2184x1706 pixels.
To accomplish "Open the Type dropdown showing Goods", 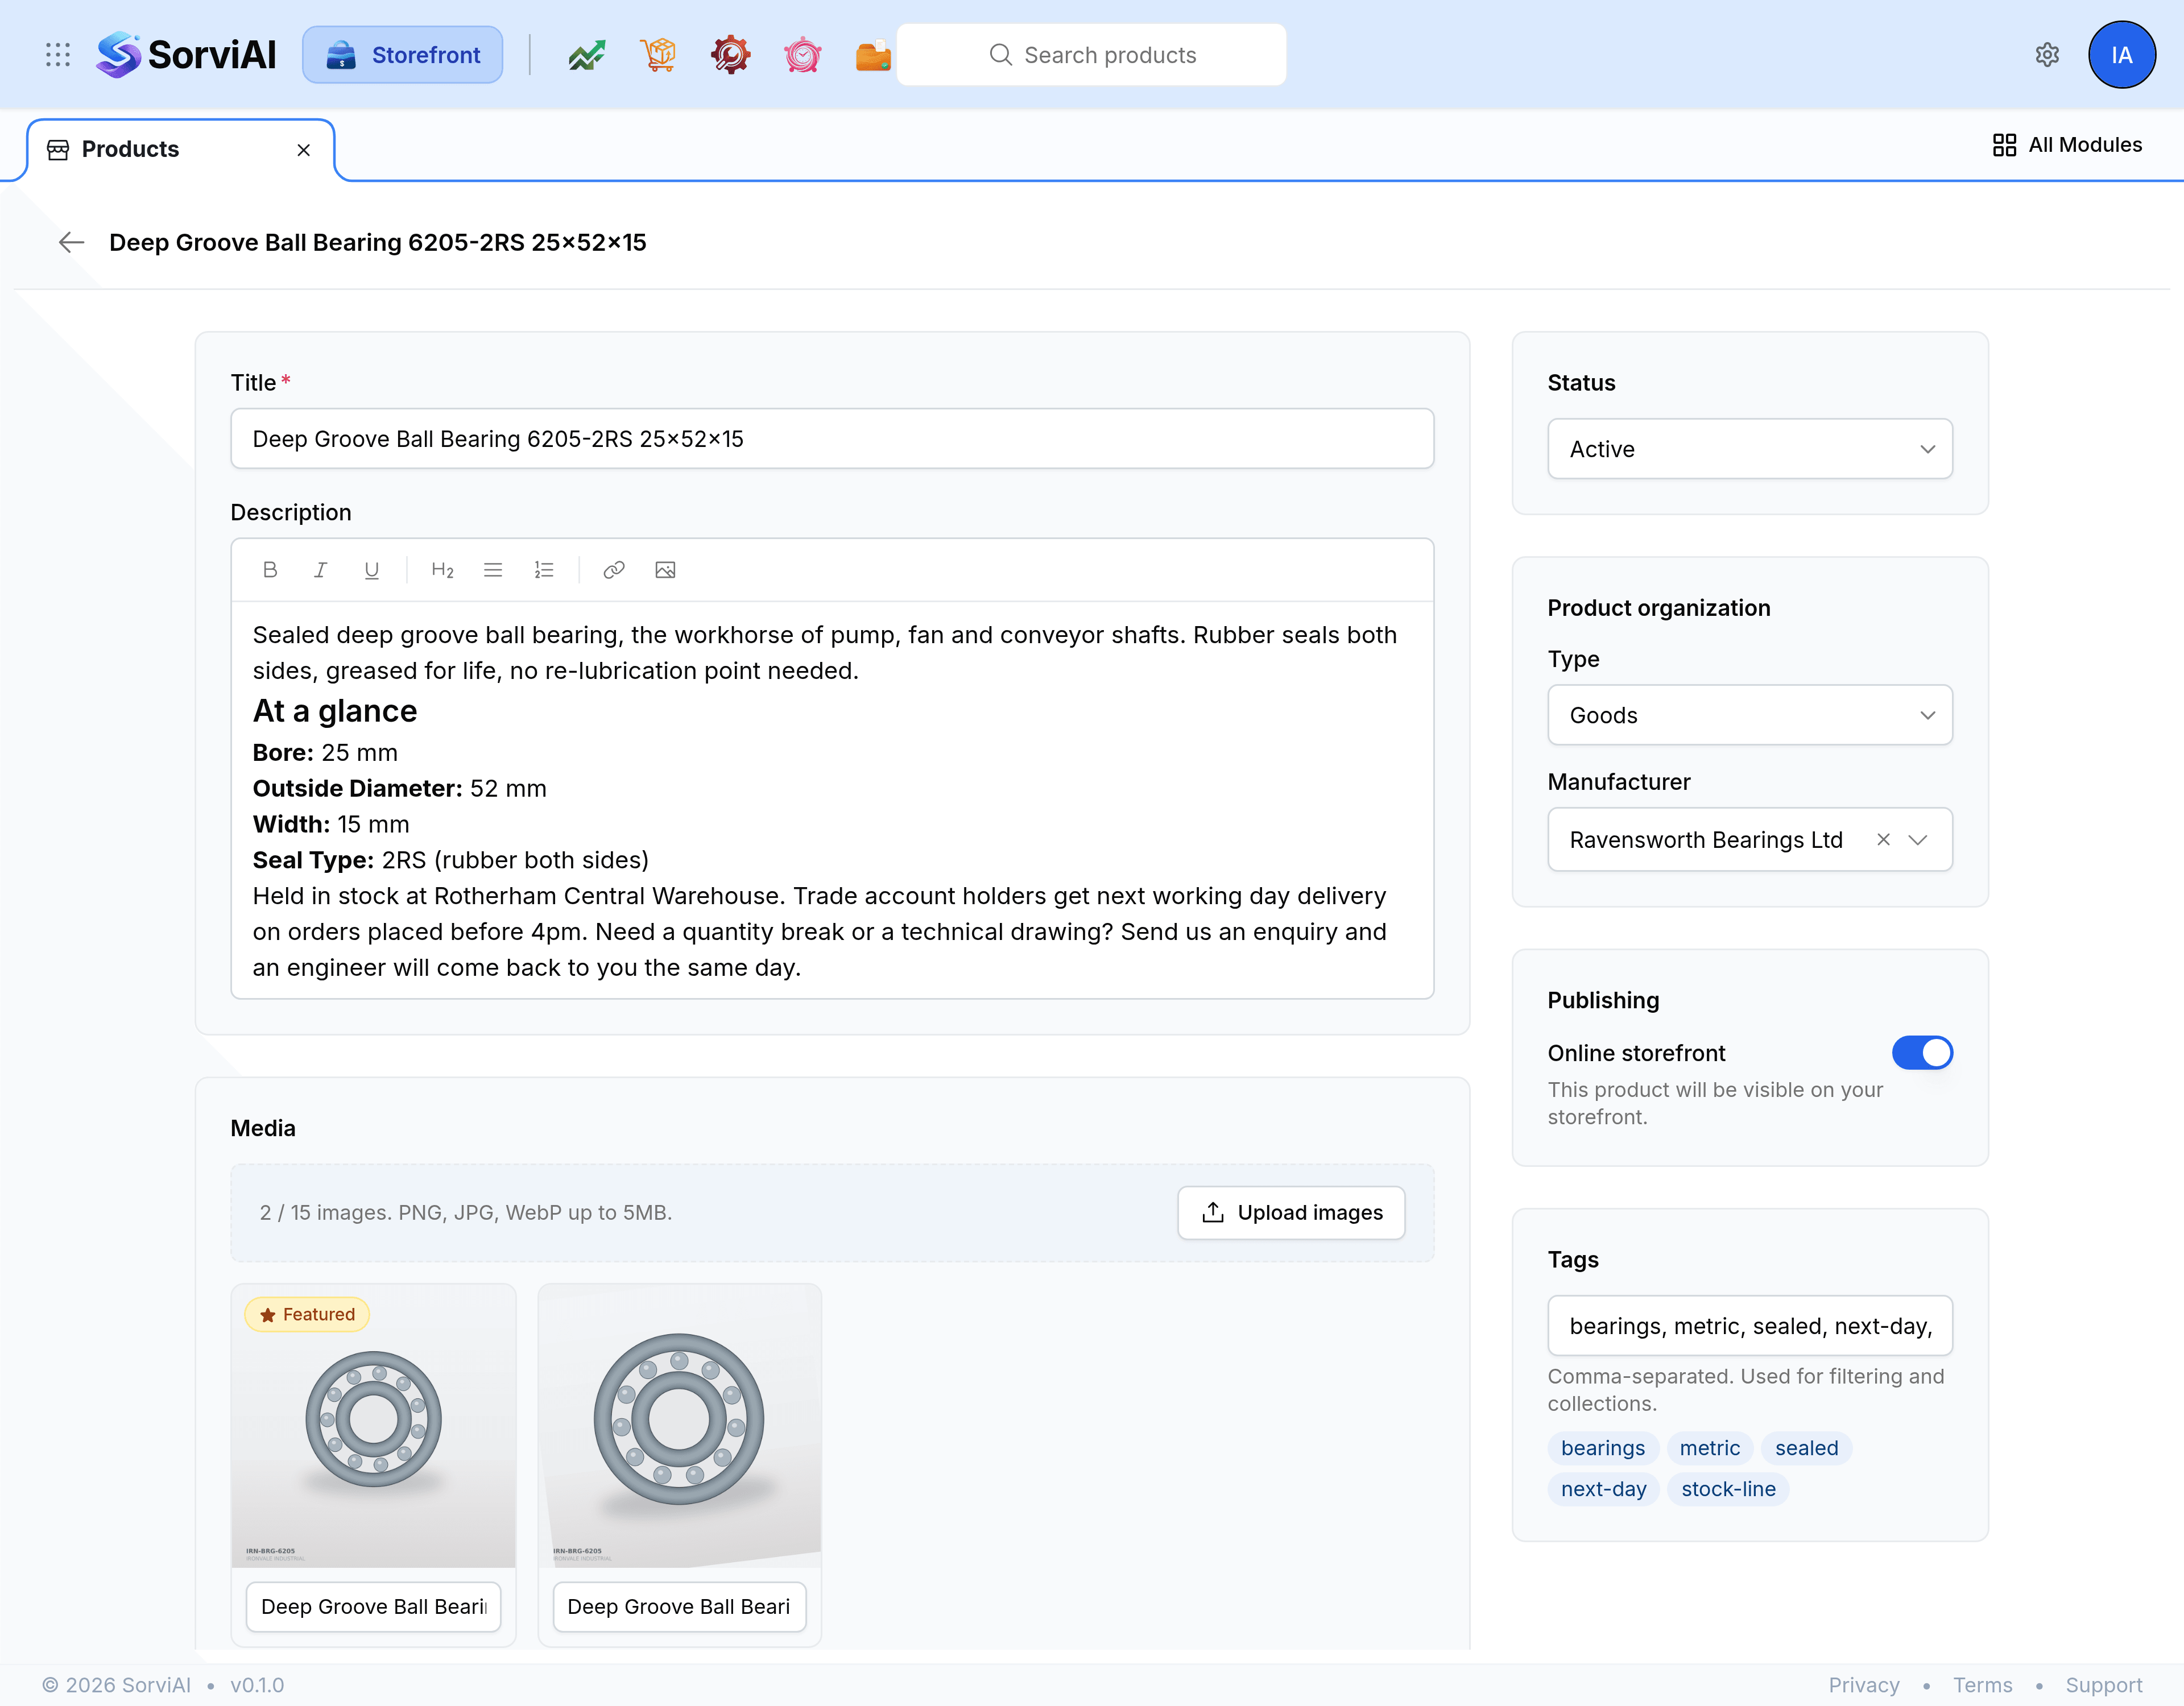I will click(x=1749, y=715).
